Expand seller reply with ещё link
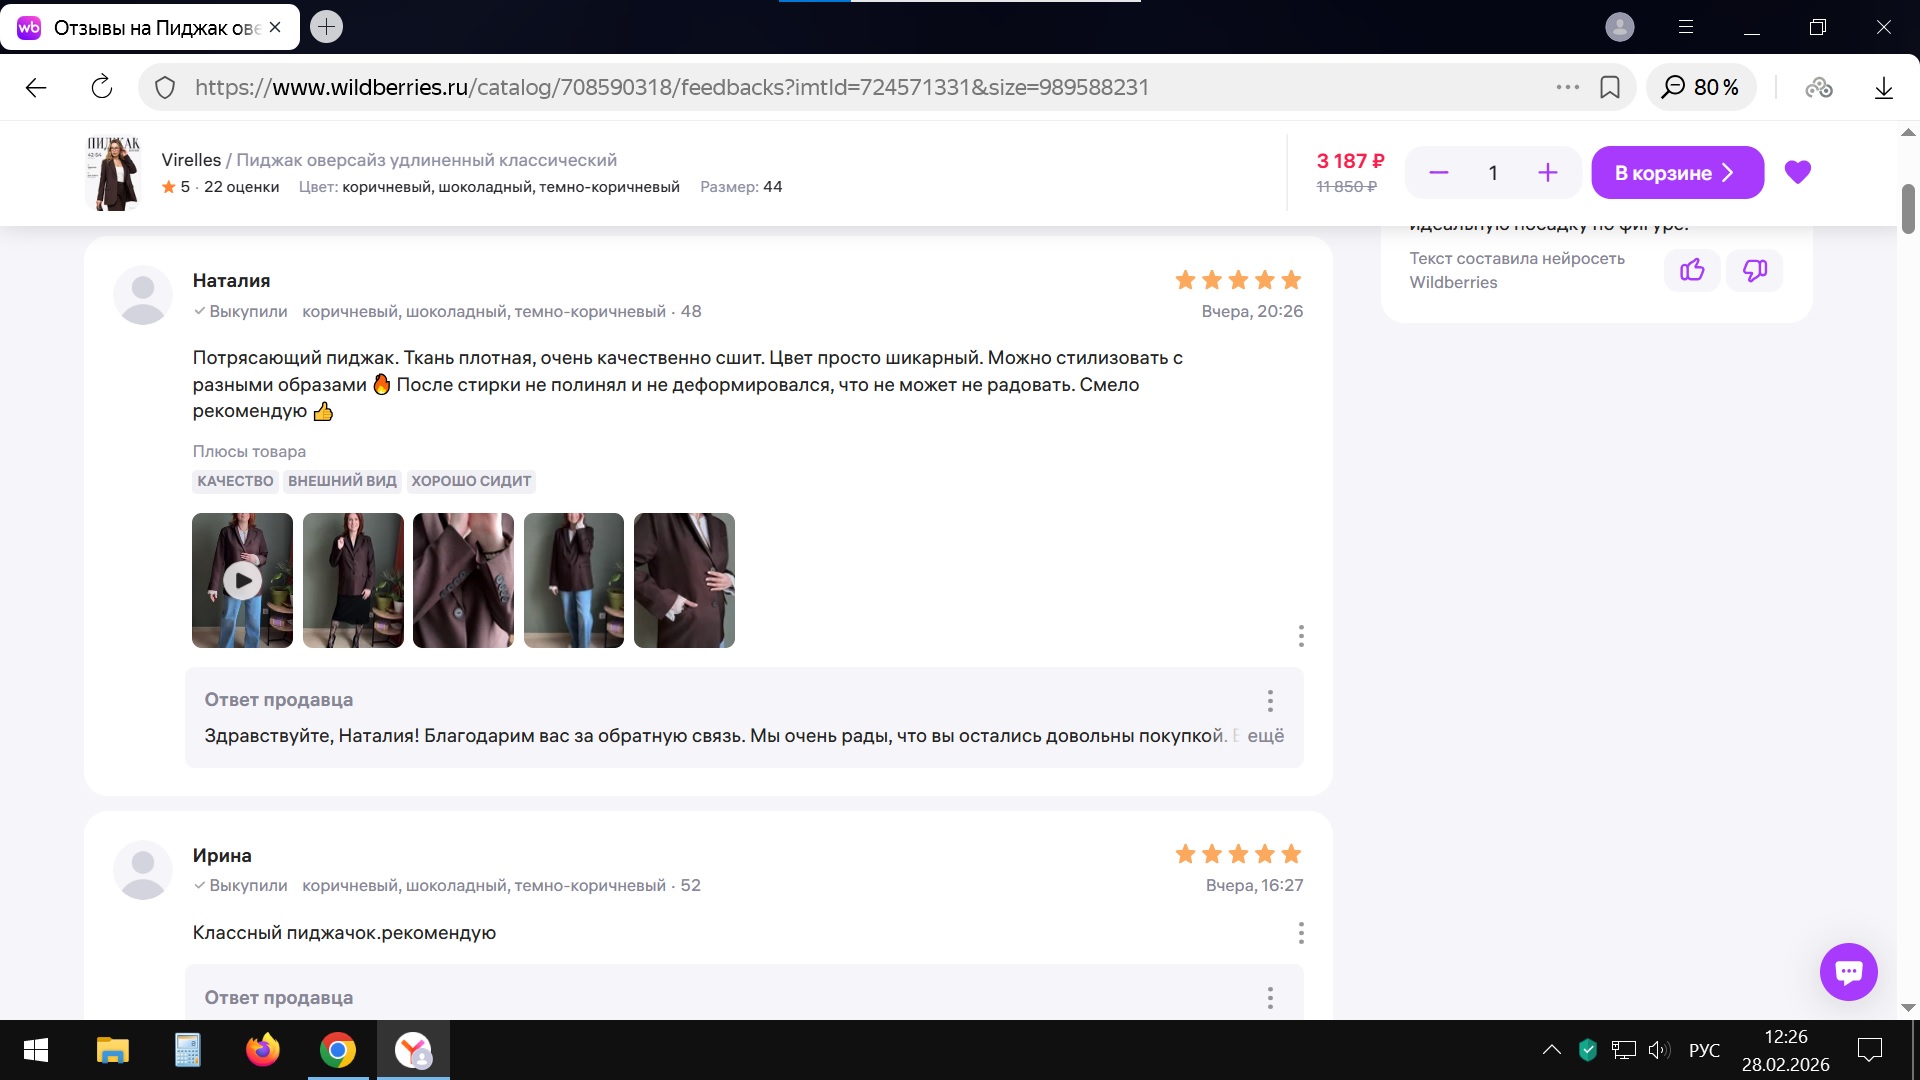Image resolution: width=1920 pixels, height=1080 pixels. (1265, 736)
